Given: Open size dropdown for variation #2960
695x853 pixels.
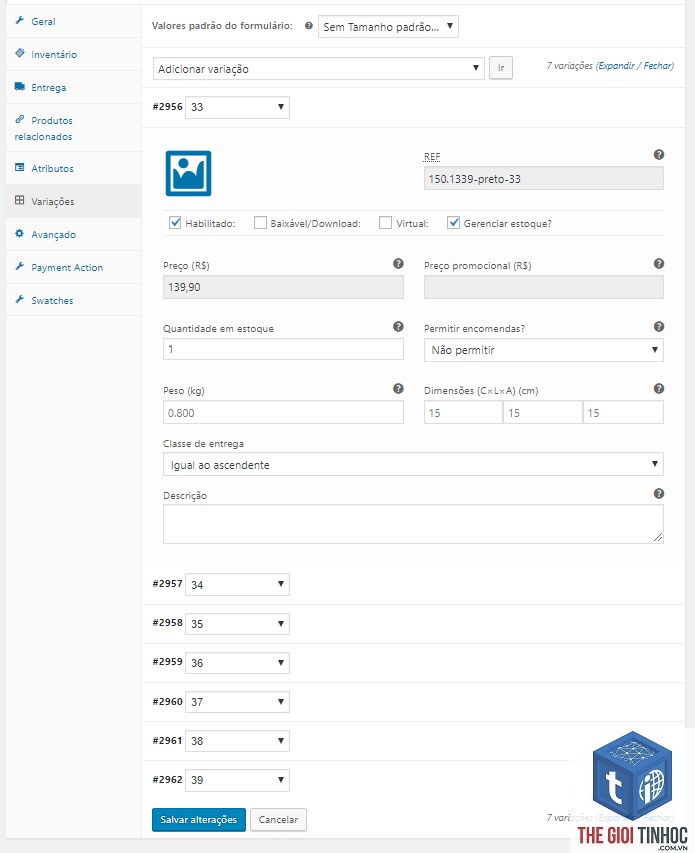Looking at the screenshot, I should (237, 702).
